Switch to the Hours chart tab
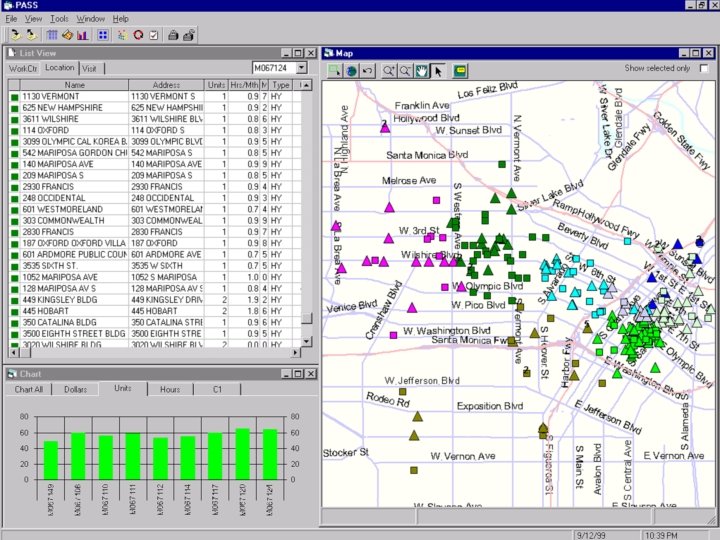The image size is (720, 540). 170,389
